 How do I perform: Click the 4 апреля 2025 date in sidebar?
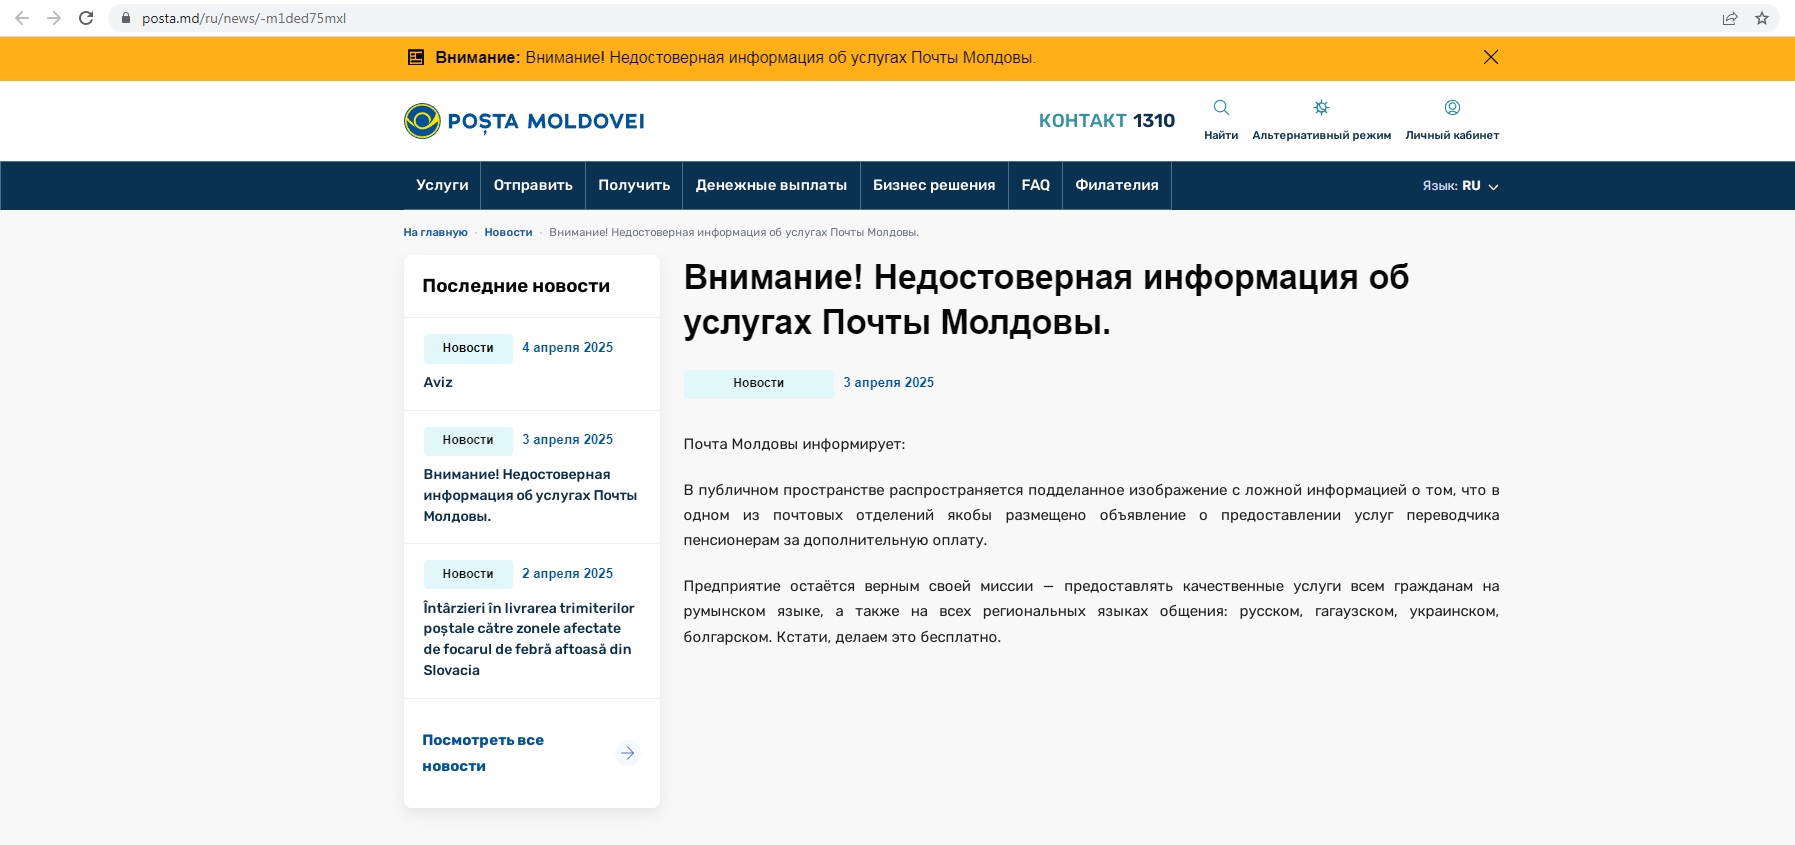click(567, 348)
